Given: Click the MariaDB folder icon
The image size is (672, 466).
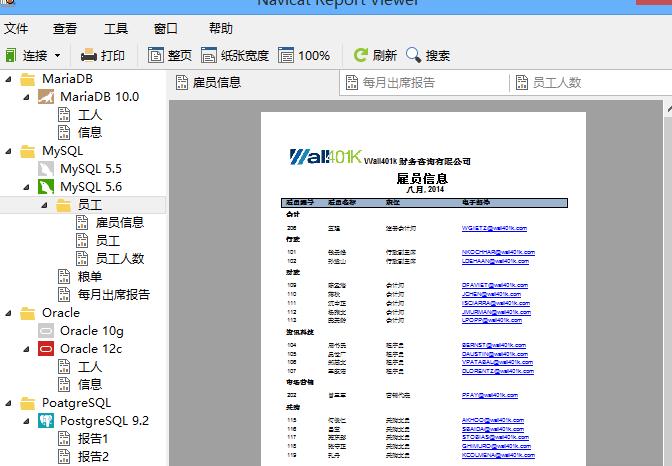Looking at the screenshot, I should pyautogui.click(x=27, y=79).
